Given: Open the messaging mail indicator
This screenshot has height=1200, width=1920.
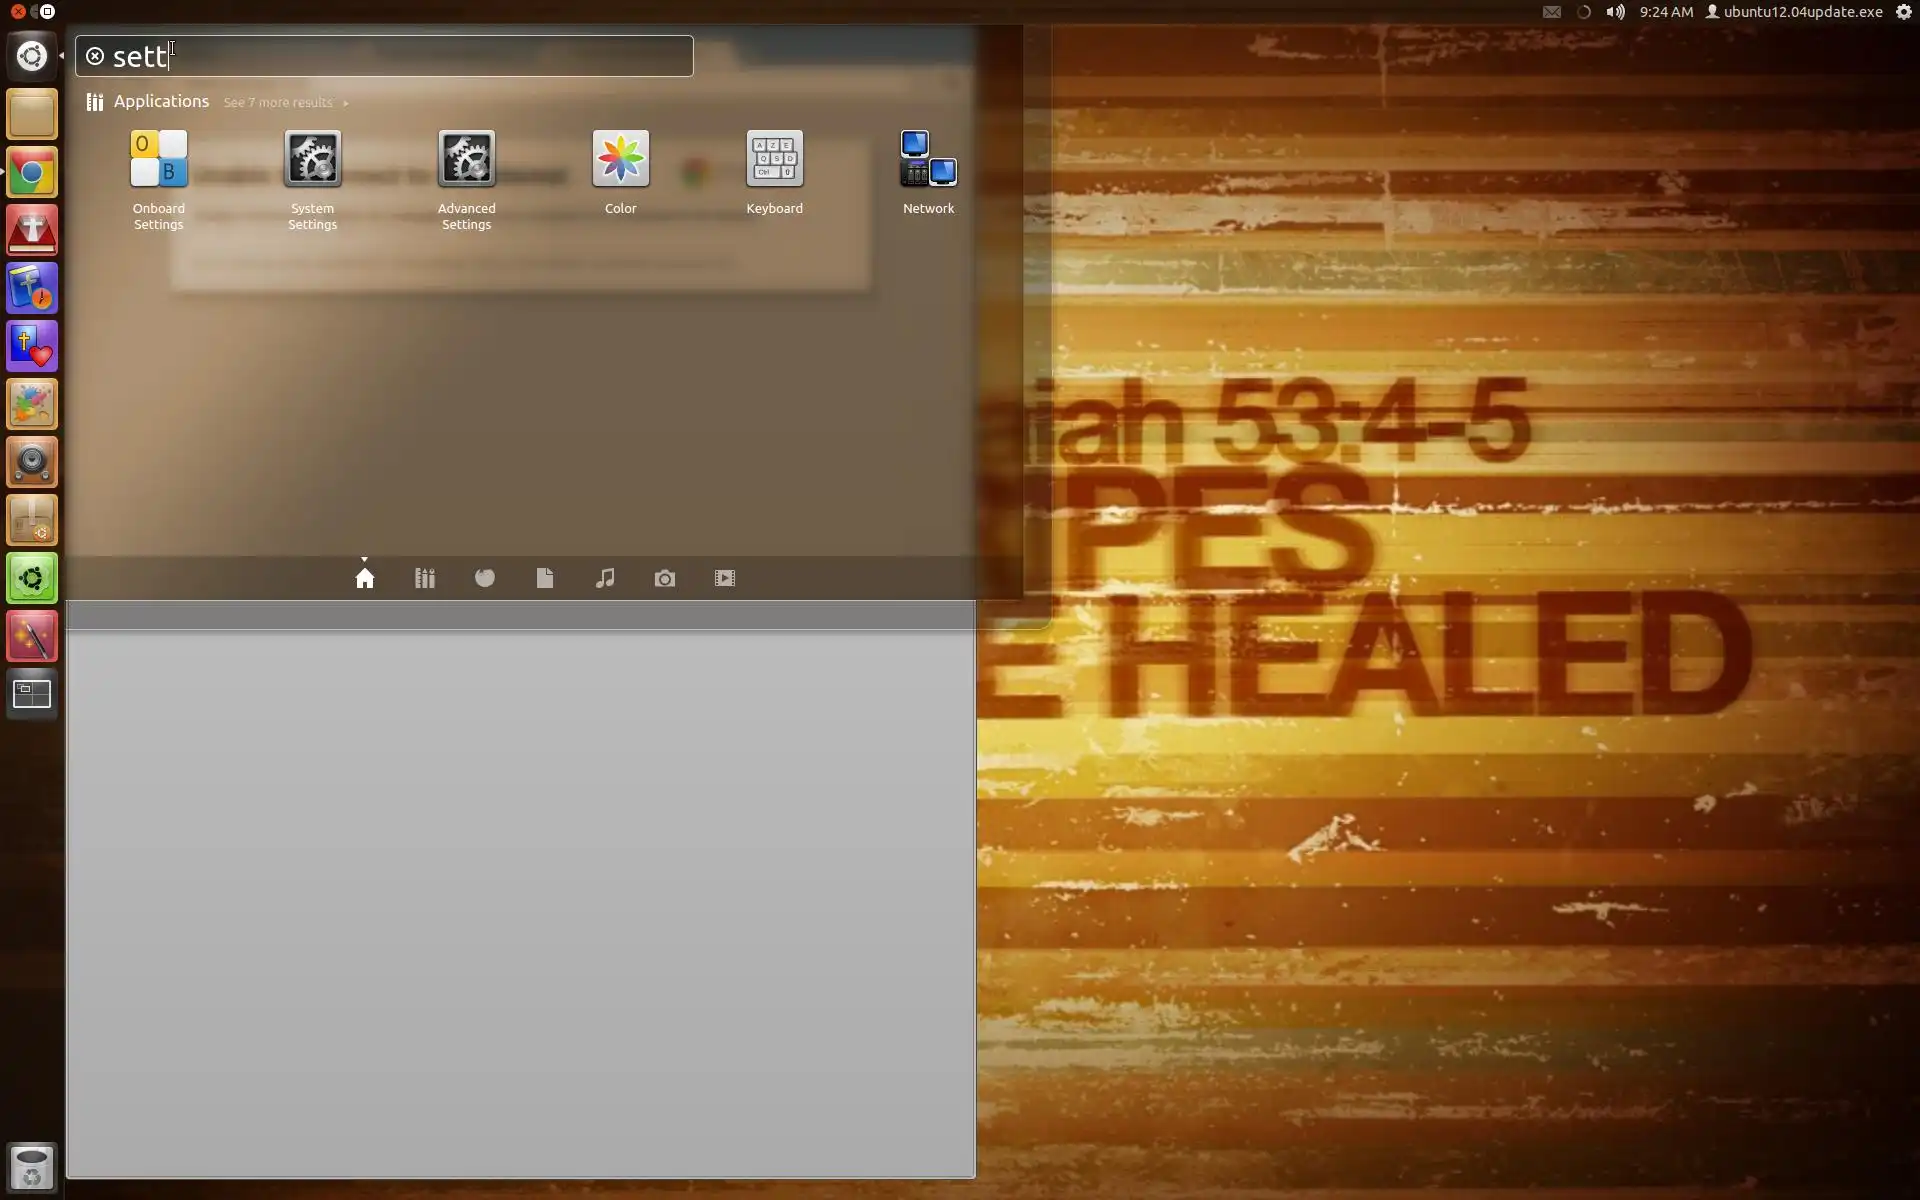Looking at the screenshot, I should 1551,12.
